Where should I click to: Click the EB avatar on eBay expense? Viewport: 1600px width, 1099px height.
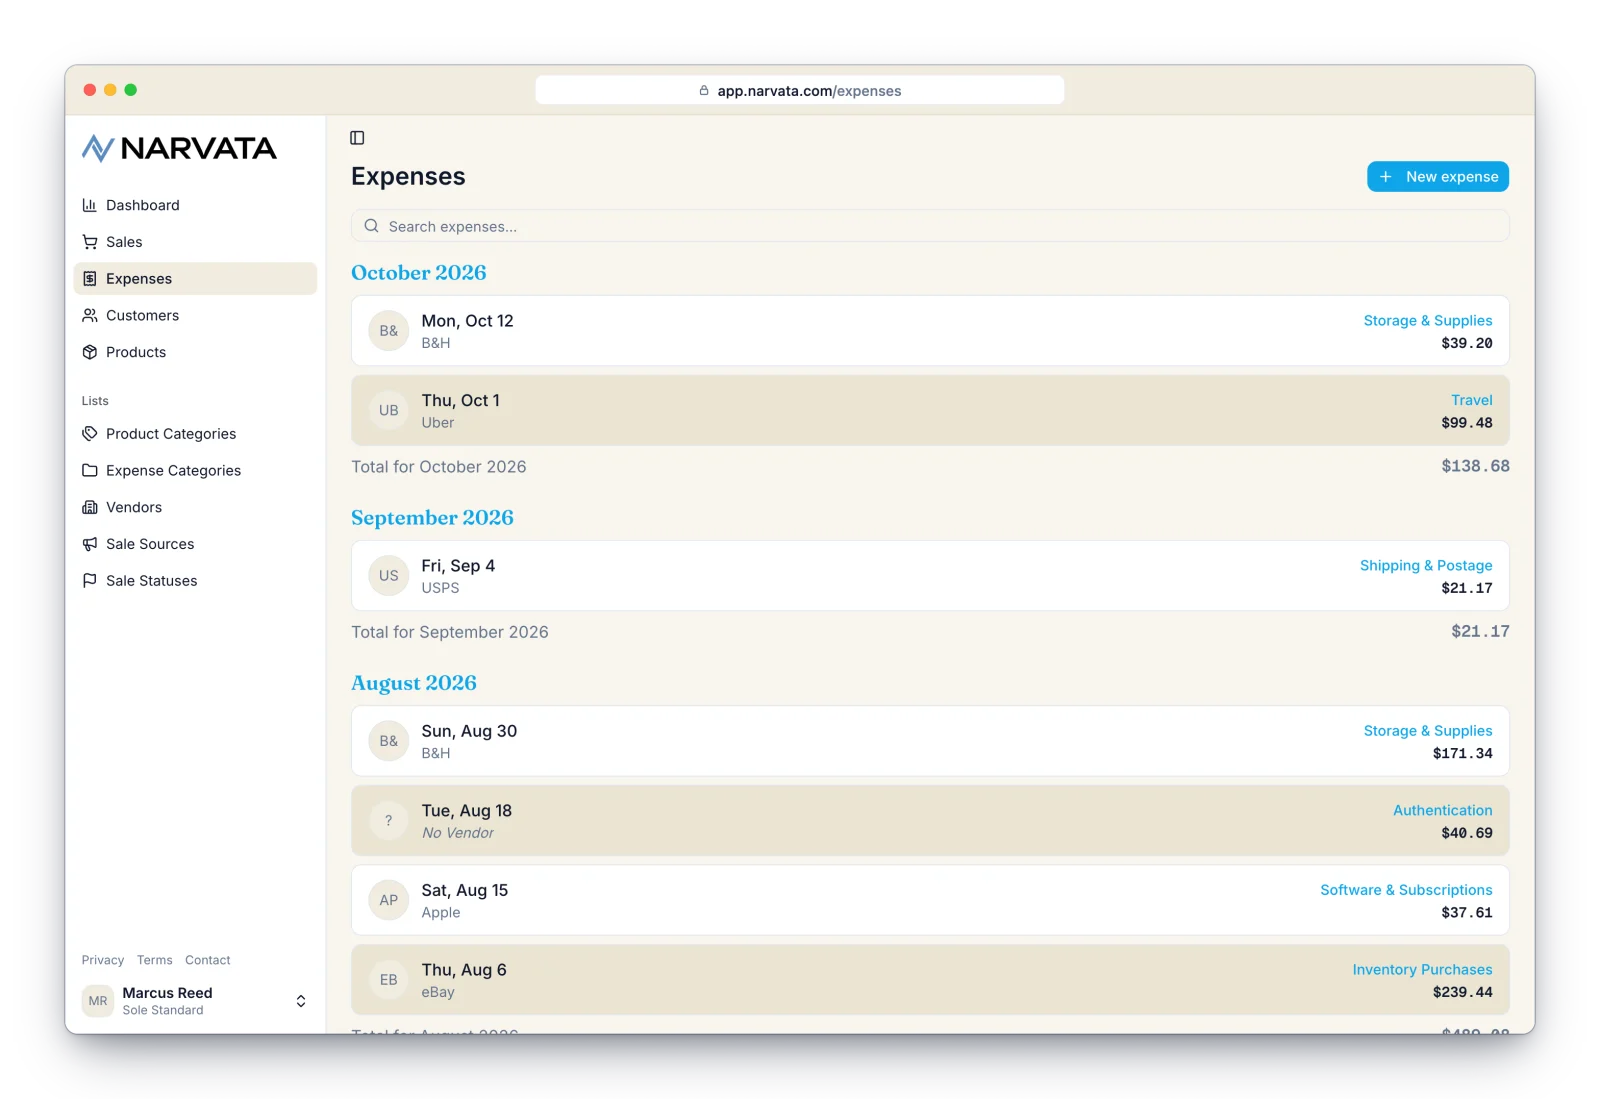tap(389, 980)
